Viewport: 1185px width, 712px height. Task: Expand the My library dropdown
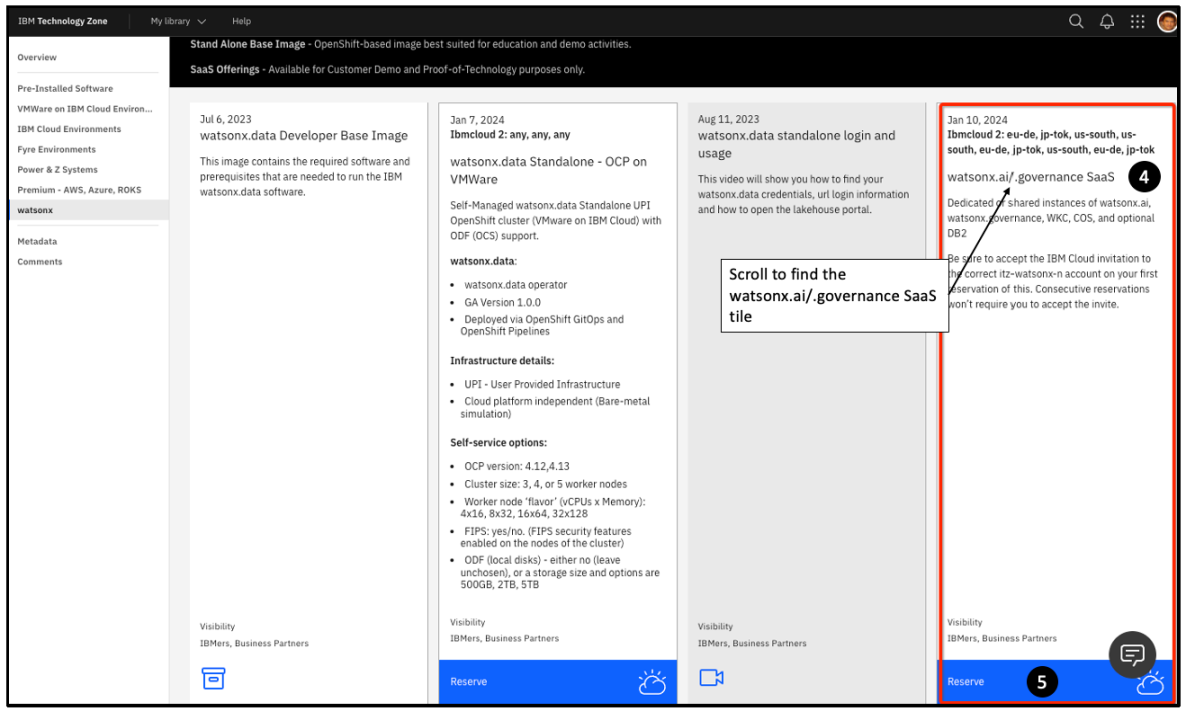[x=178, y=21]
